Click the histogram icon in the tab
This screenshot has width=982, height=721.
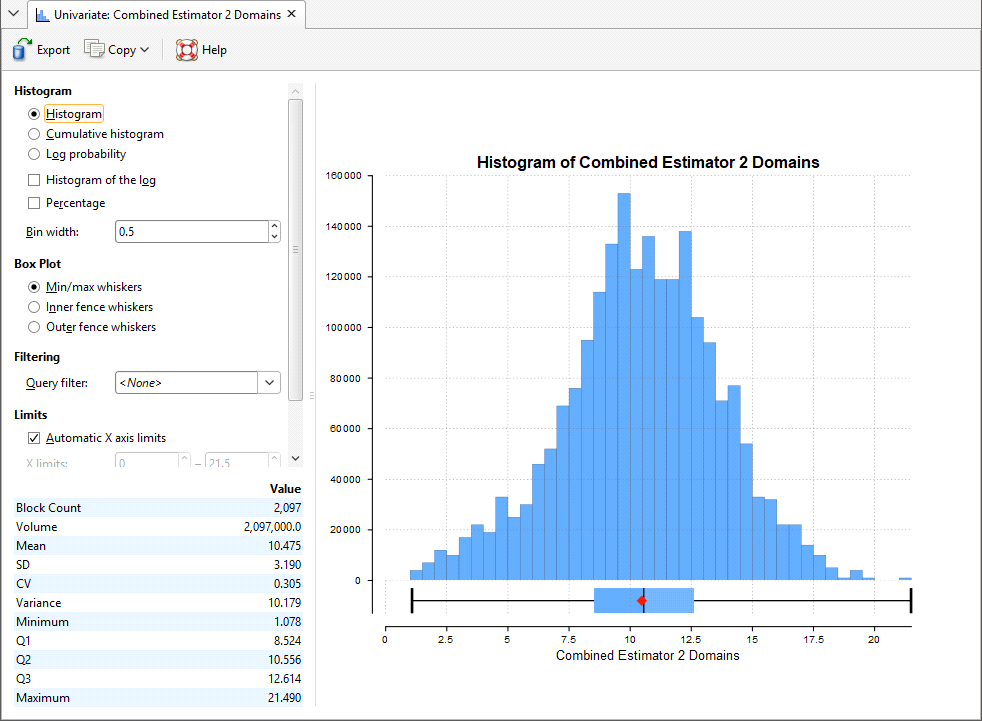coord(42,15)
